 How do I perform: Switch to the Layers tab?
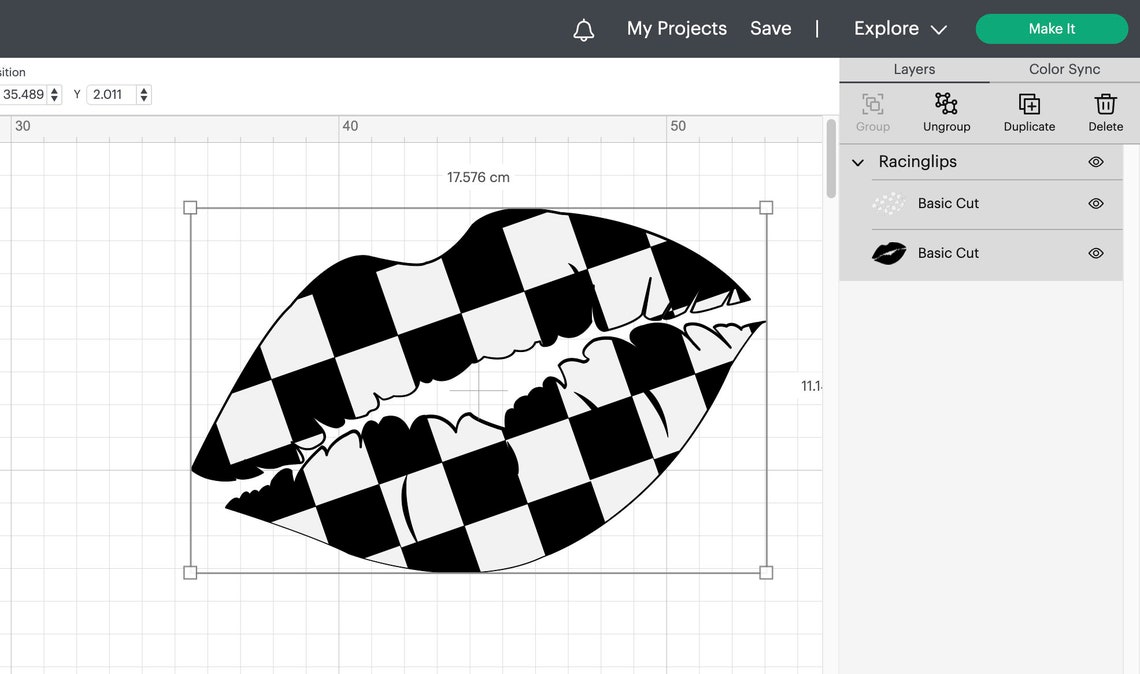tap(913, 69)
